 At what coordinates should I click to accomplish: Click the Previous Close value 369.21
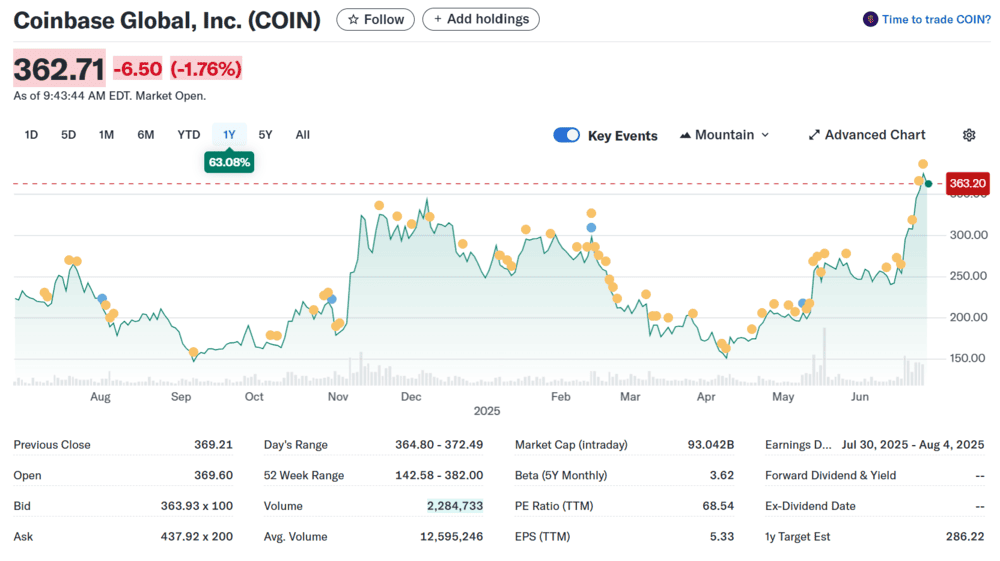tap(213, 445)
